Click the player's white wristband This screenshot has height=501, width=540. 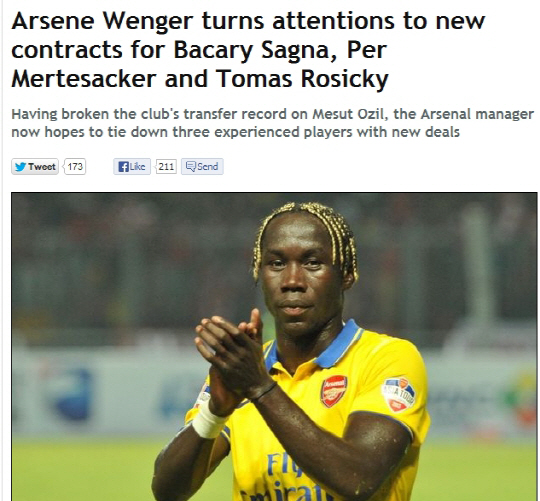coord(207,420)
